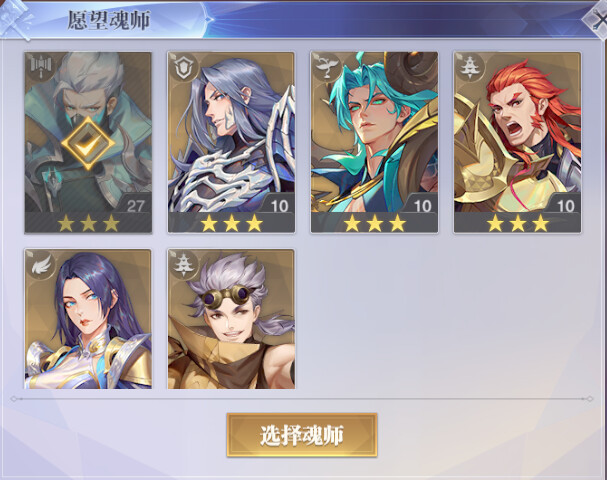This screenshot has height=480, width=607.
Task: Click the golden checkmark on masked character
Action: 88,144
